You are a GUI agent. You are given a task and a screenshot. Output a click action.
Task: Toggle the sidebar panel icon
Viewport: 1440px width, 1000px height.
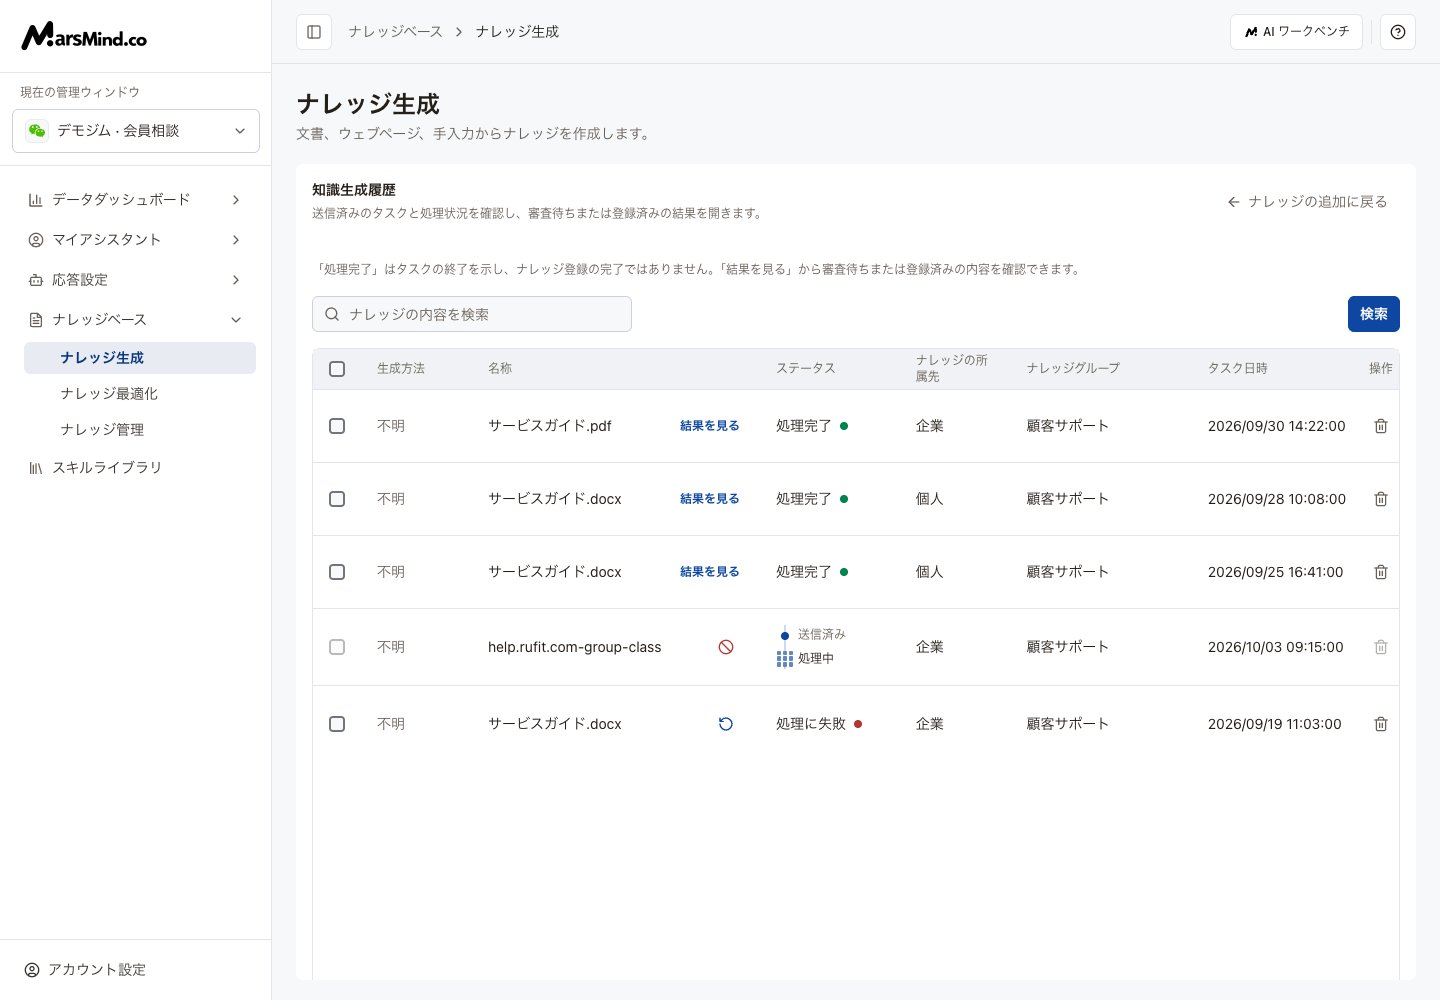314,32
